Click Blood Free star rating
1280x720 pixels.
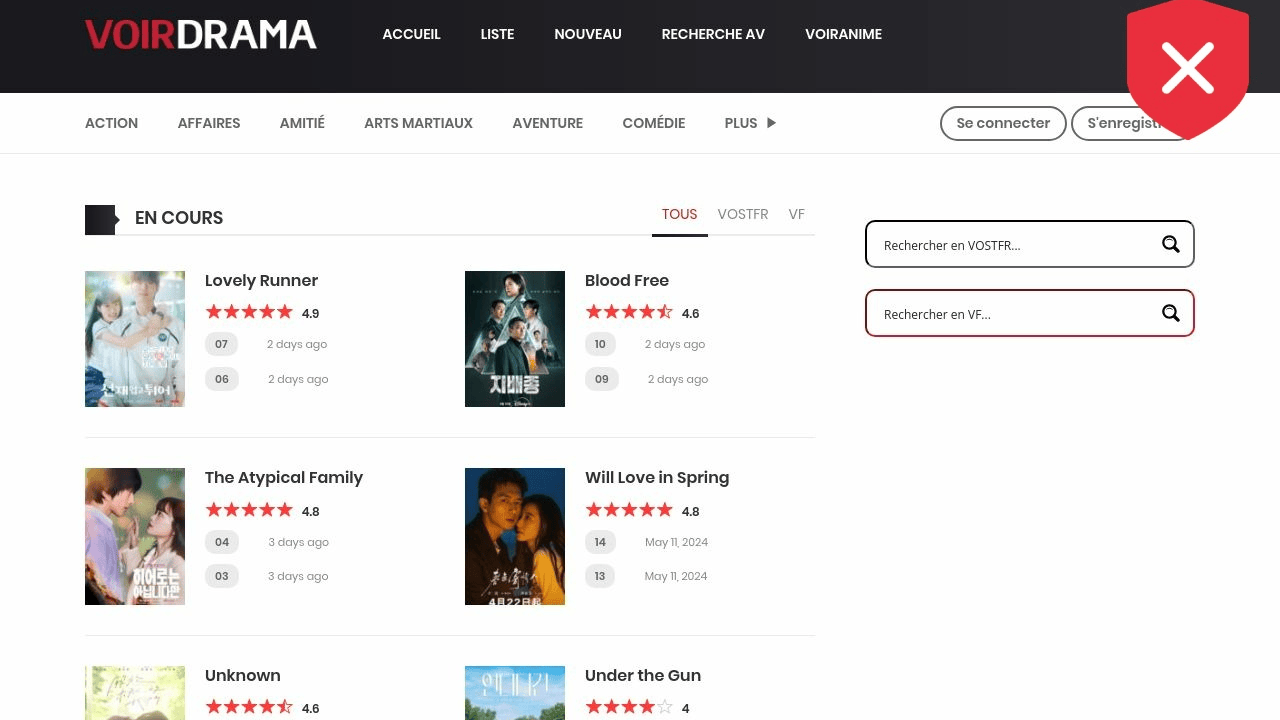629,312
